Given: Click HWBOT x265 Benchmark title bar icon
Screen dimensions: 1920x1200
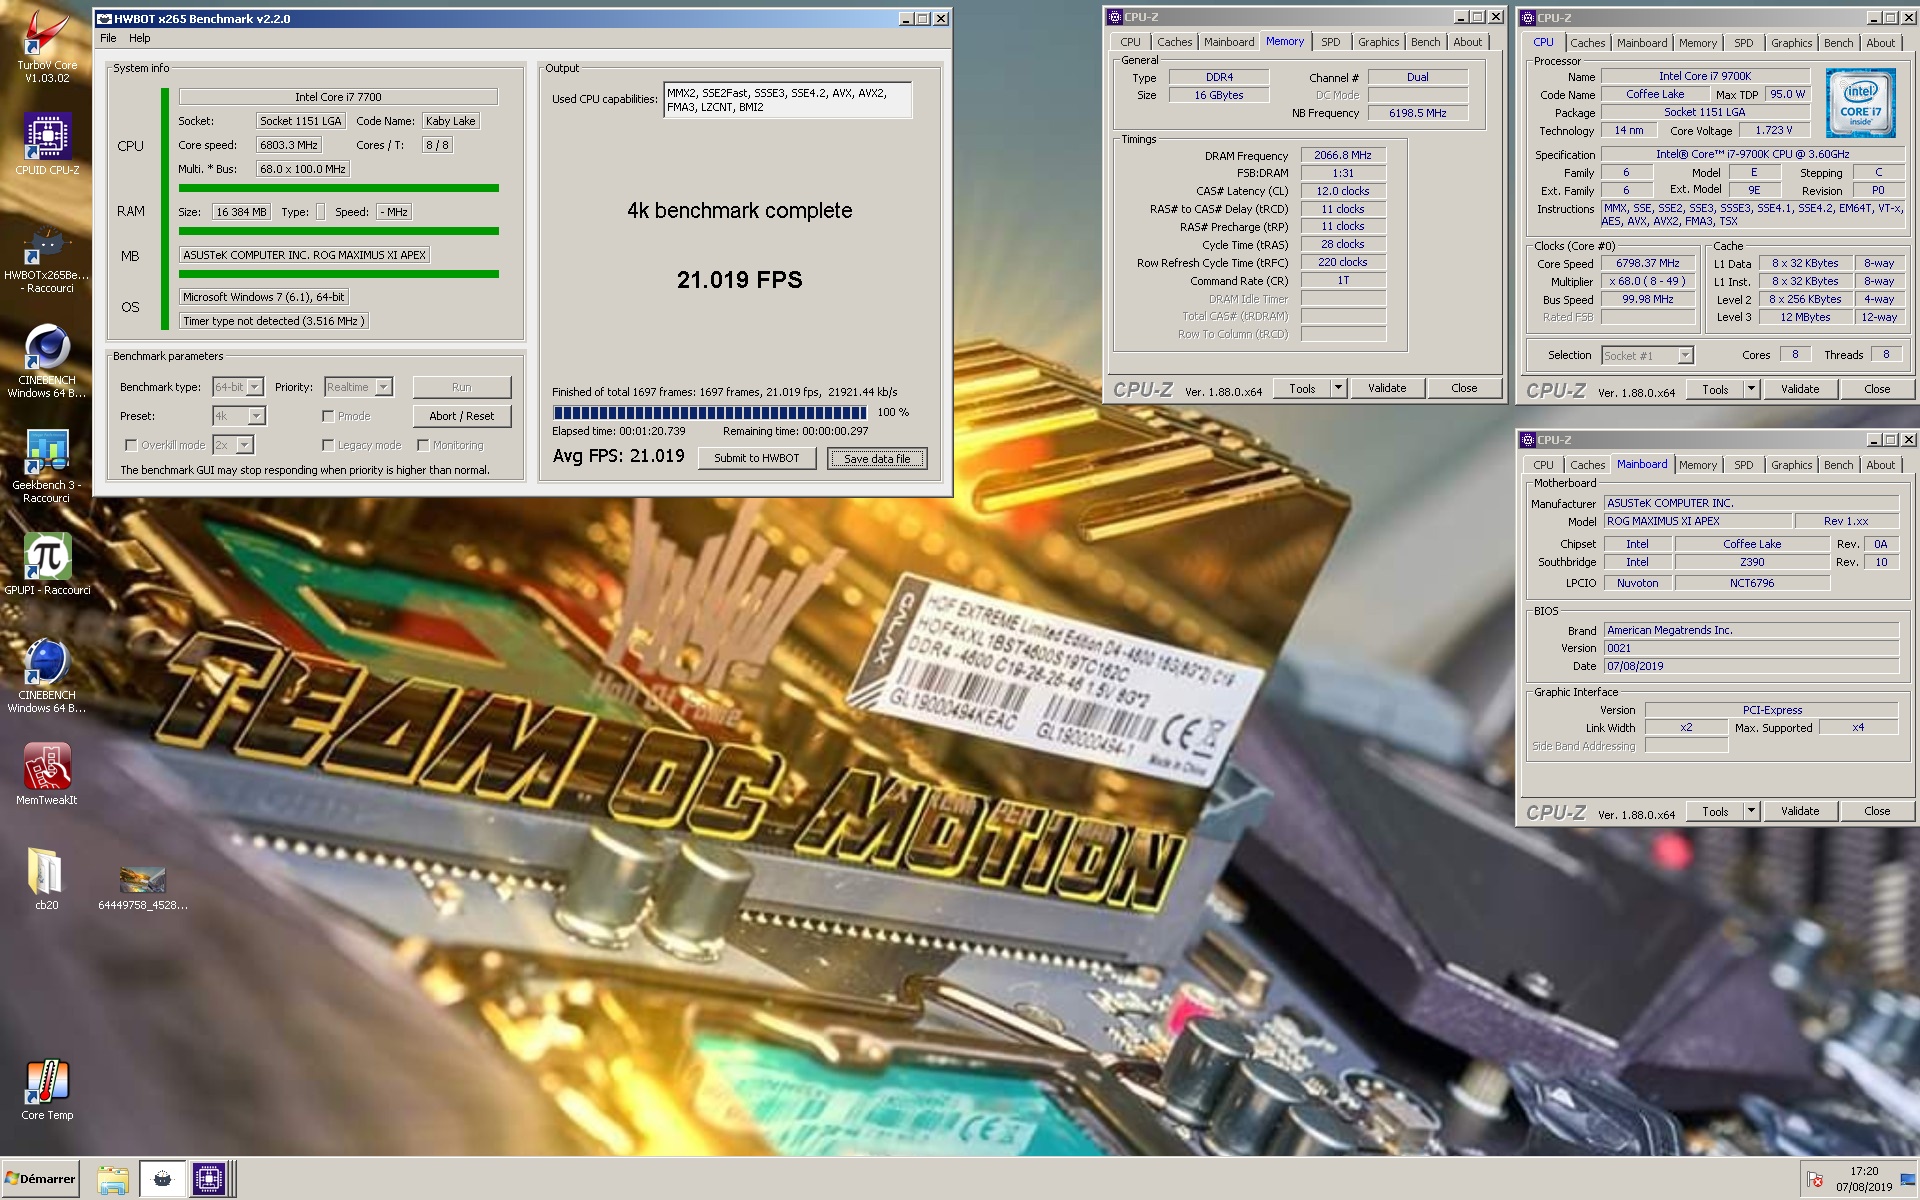Looking at the screenshot, I should [104, 18].
